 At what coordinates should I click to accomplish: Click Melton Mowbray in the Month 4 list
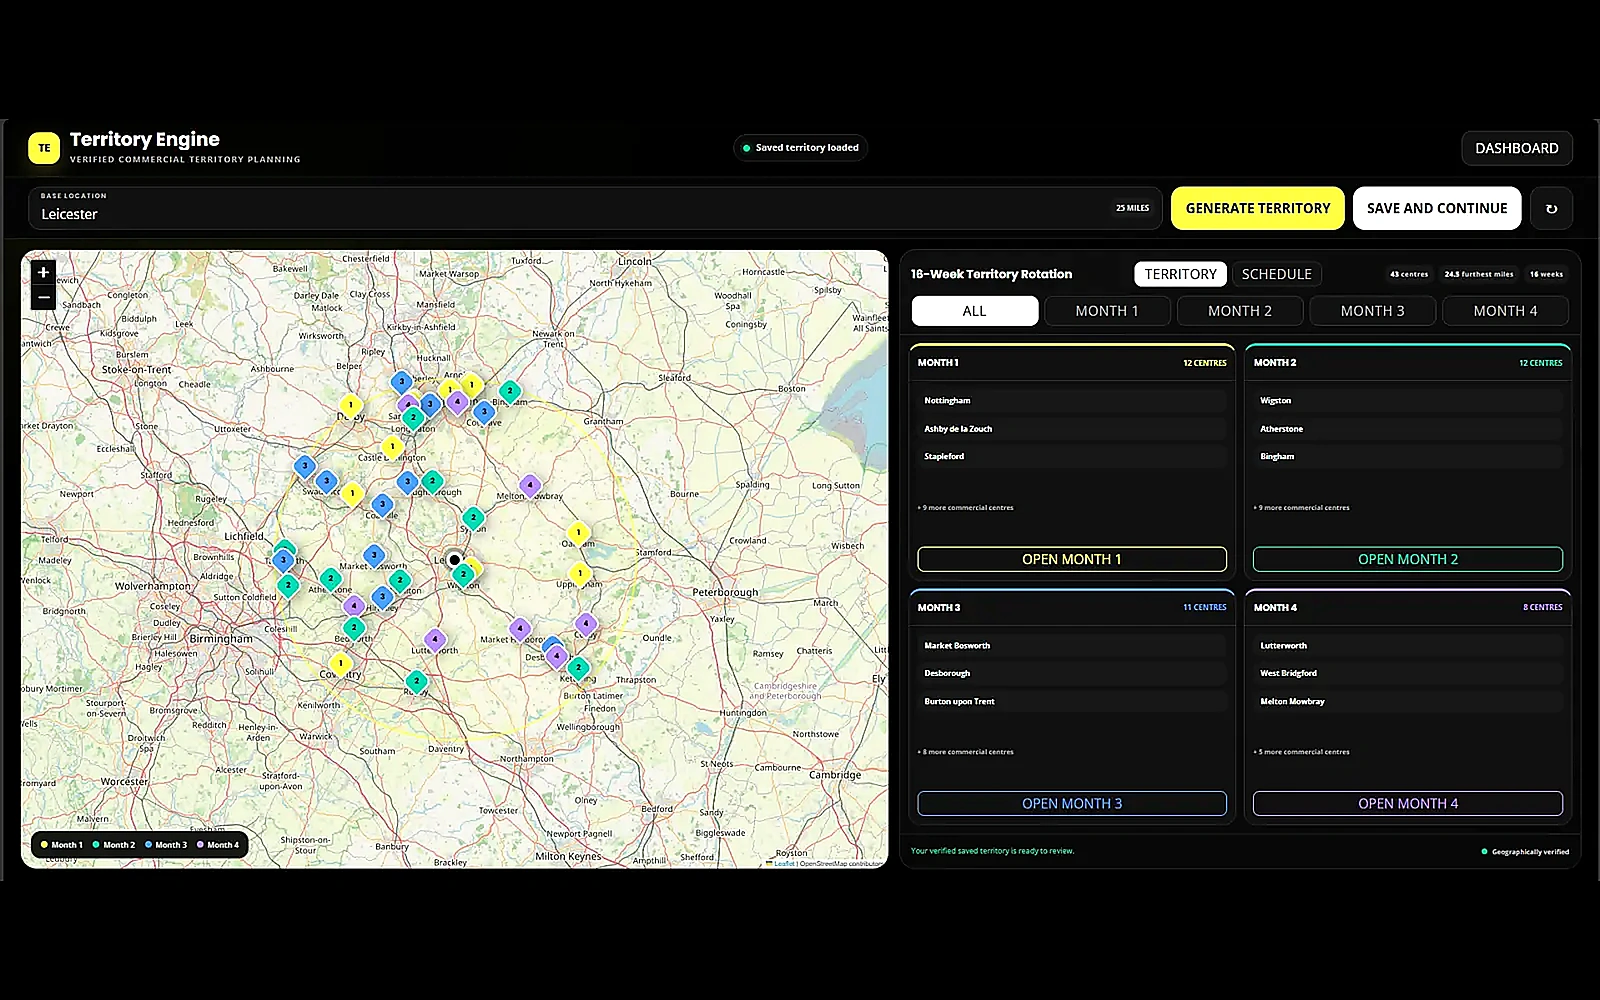coord(1408,701)
